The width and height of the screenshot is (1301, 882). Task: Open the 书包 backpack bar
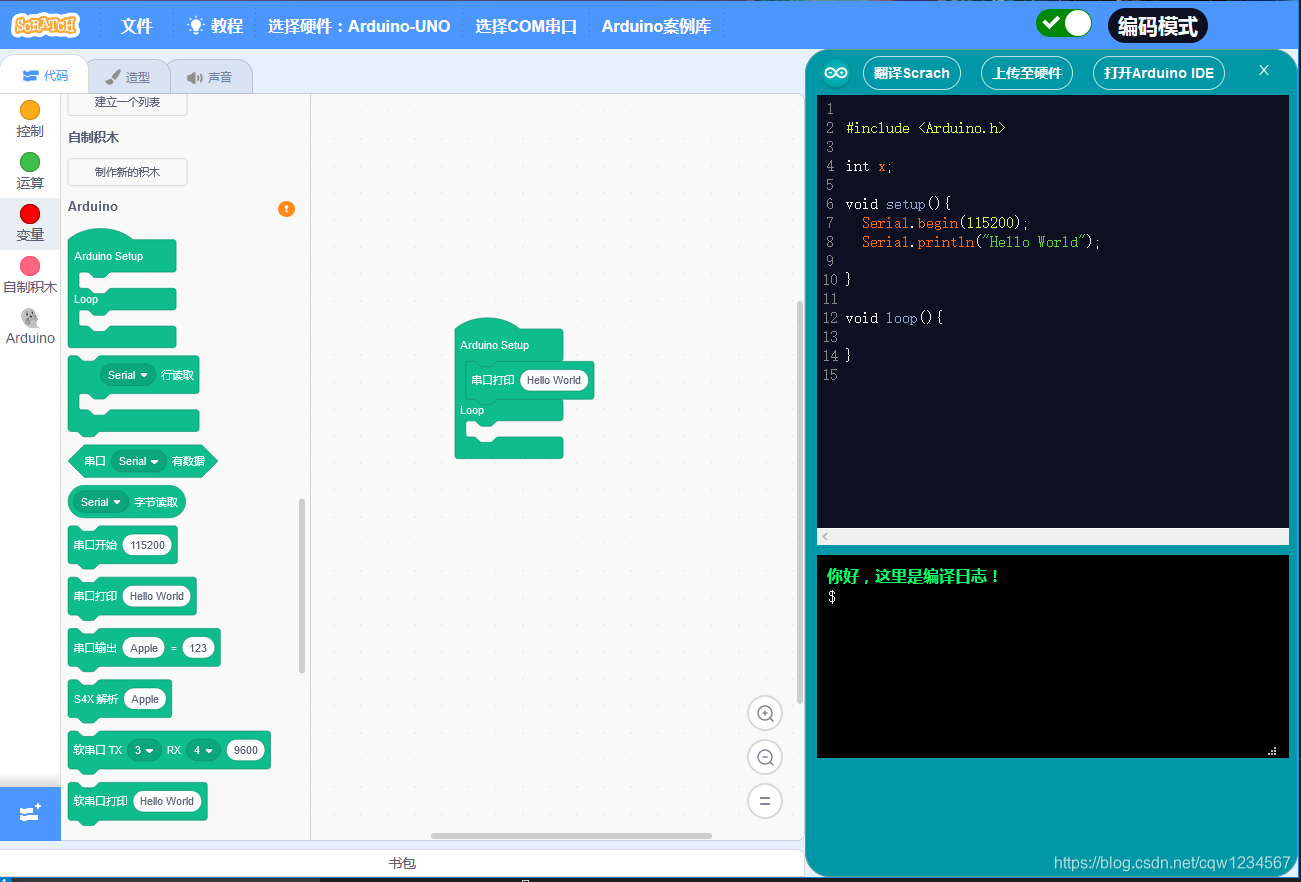coord(402,863)
